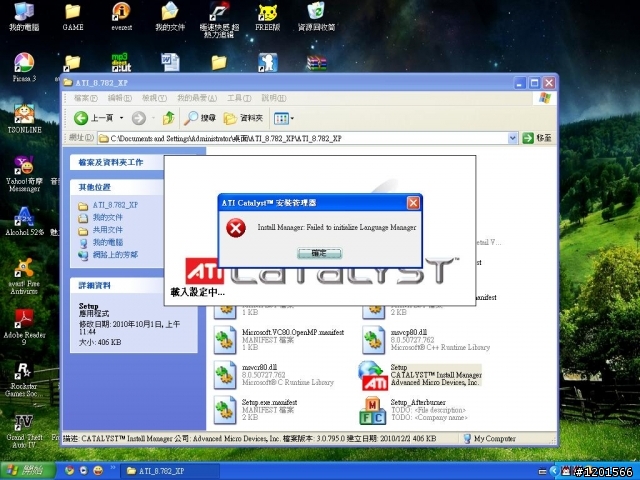Open the Windows Start button
The width and height of the screenshot is (640, 480).
pyautogui.click(x=28, y=471)
